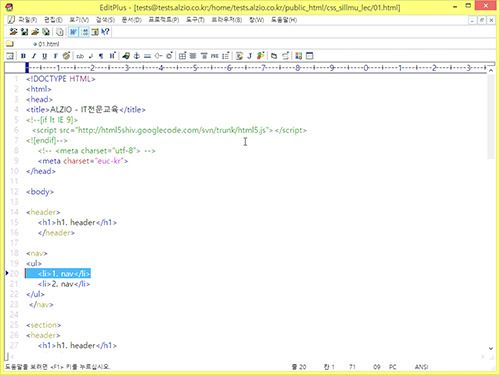Image resolution: width=500 pixels, height=375 pixels.
Task: Click line number 20 in the gutter
Action: [x=14, y=274]
